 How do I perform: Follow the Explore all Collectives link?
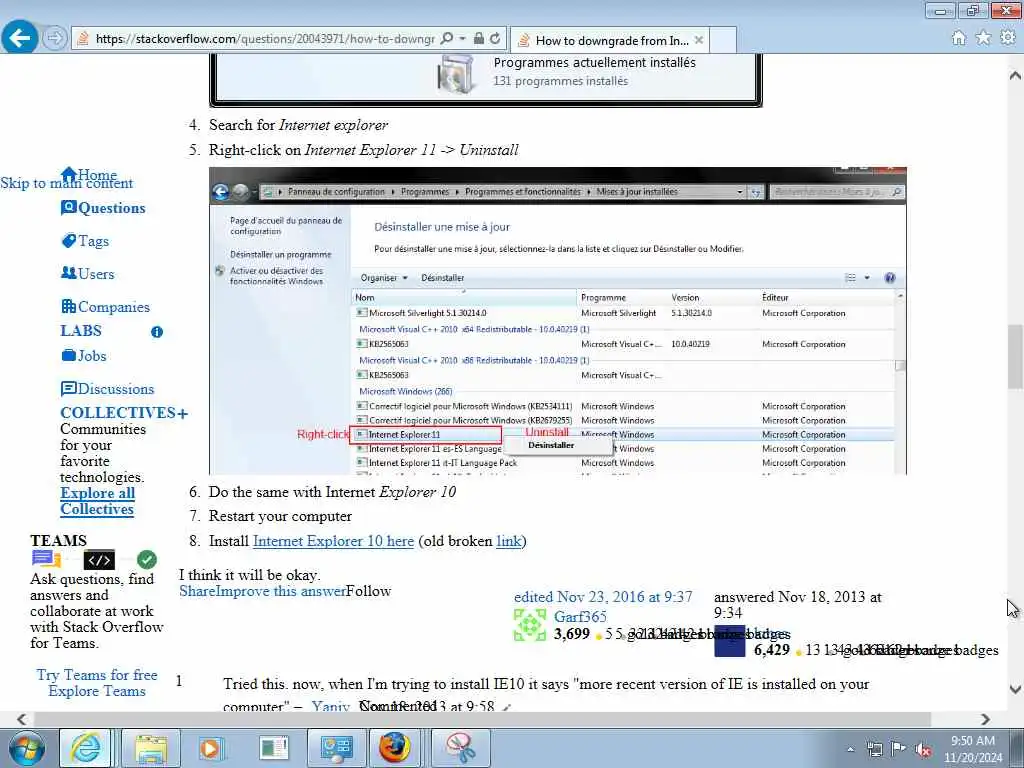(97, 501)
